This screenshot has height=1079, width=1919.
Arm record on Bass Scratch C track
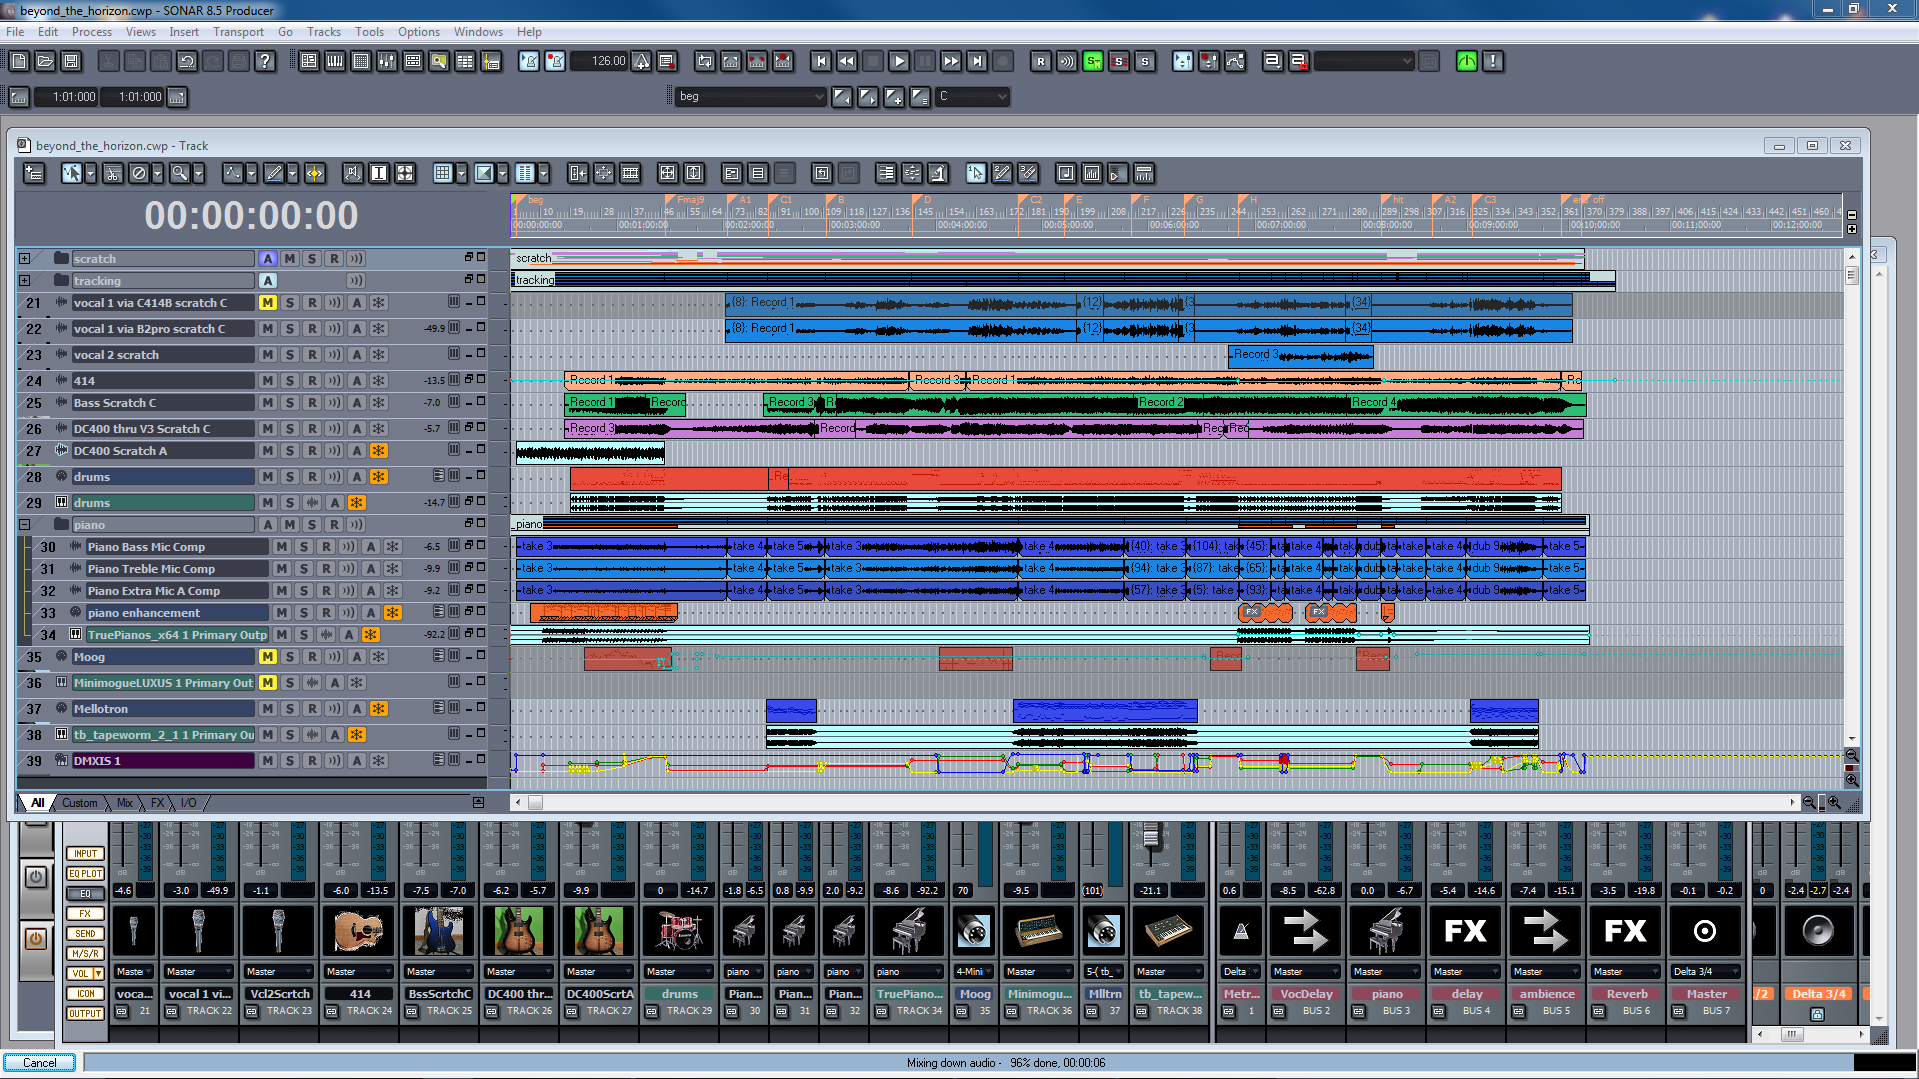(x=312, y=403)
